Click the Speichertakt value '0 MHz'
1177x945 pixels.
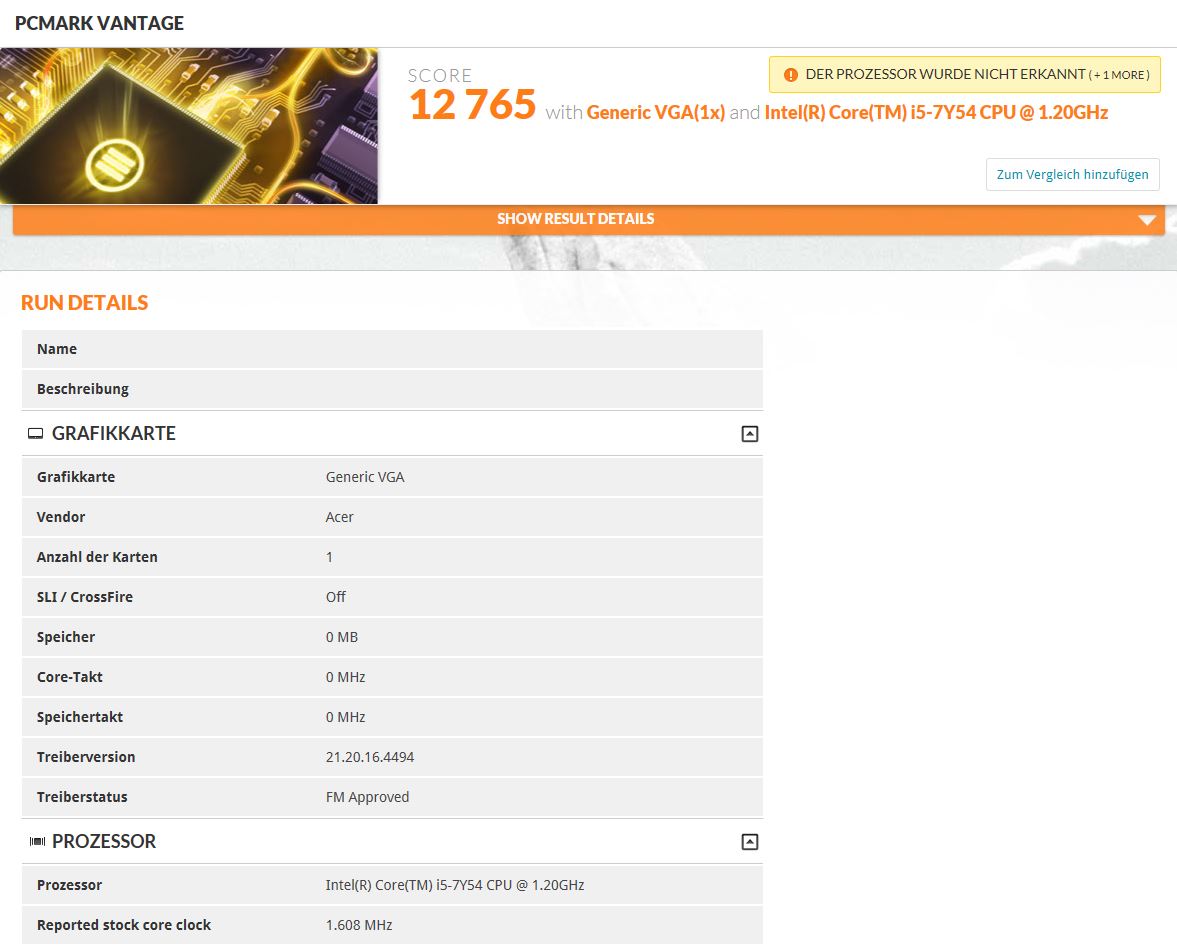[x=345, y=717]
